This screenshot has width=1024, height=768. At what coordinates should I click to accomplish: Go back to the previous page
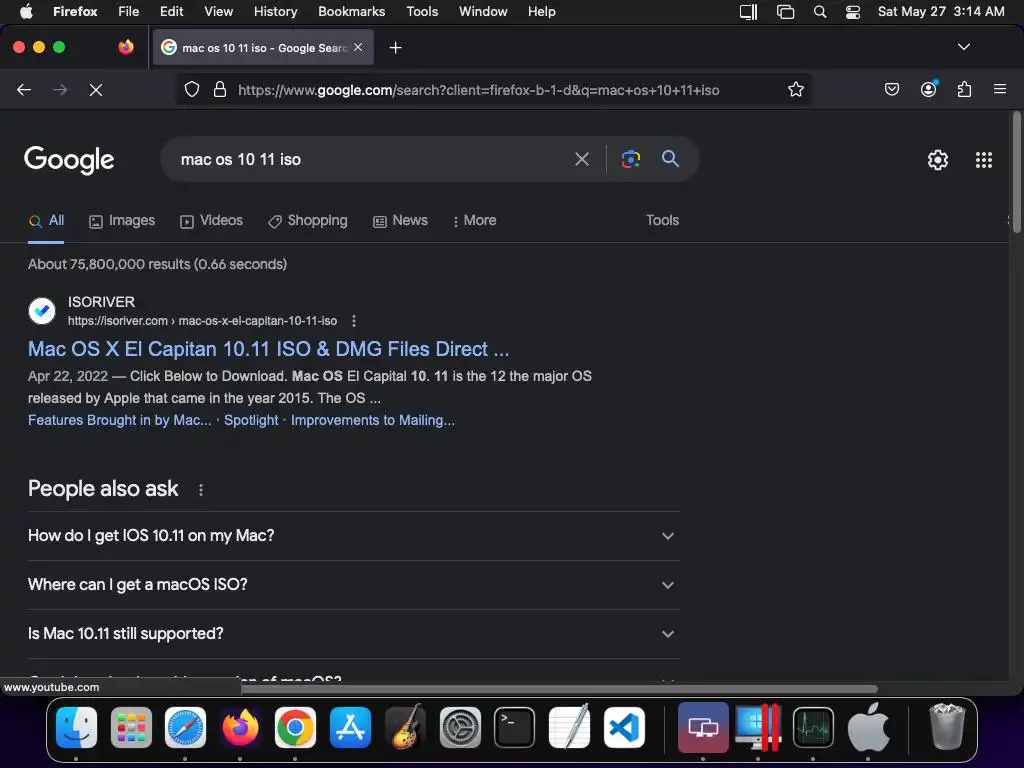coord(24,89)
